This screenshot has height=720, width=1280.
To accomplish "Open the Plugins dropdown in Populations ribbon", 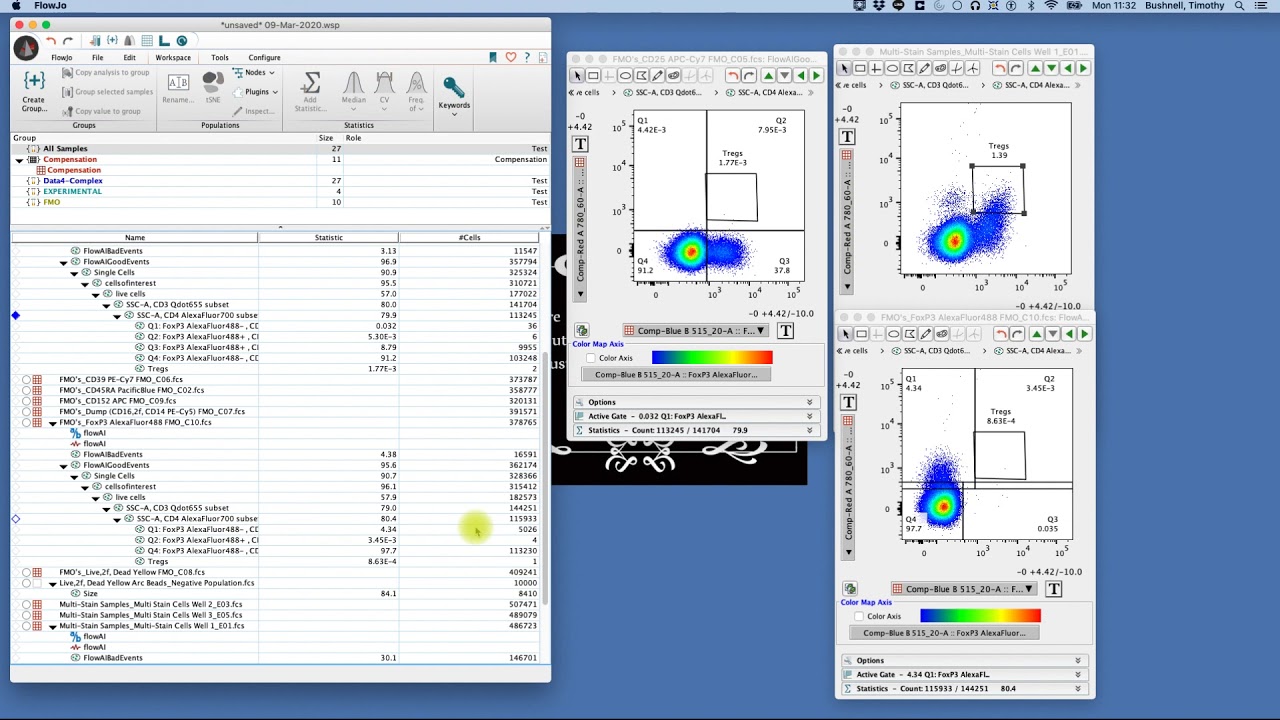I will tap(254, 92).
